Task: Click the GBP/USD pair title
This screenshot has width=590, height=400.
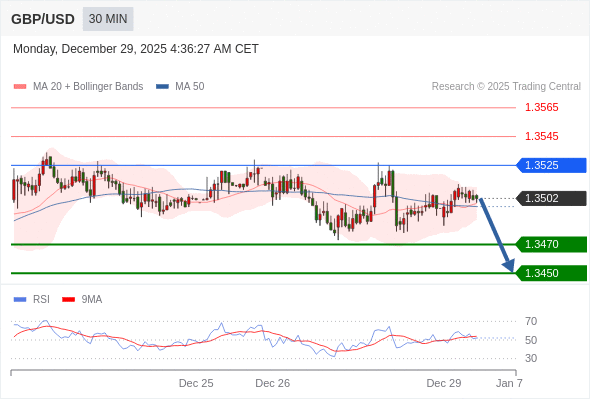Action: (43, 19)
